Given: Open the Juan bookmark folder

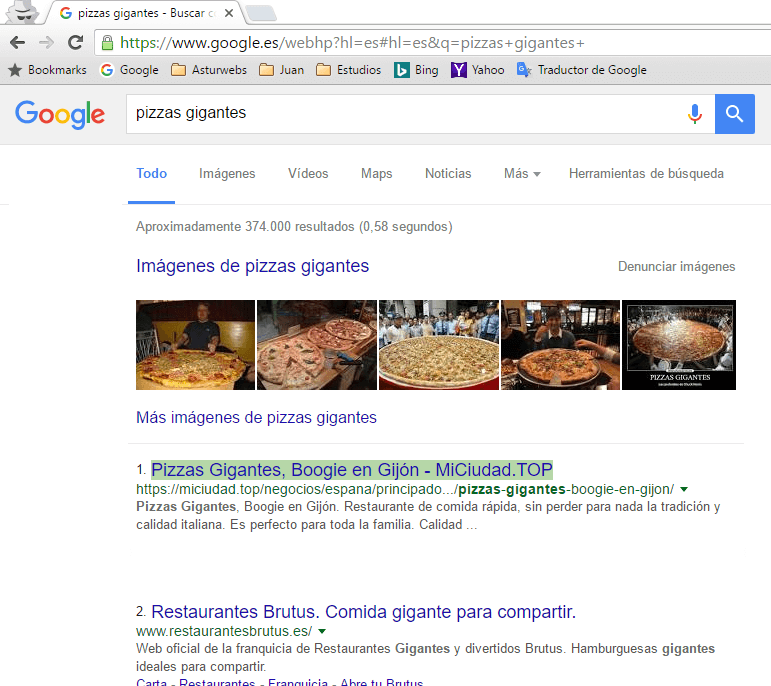Looking at the screenshot, I should pos(282,70).
